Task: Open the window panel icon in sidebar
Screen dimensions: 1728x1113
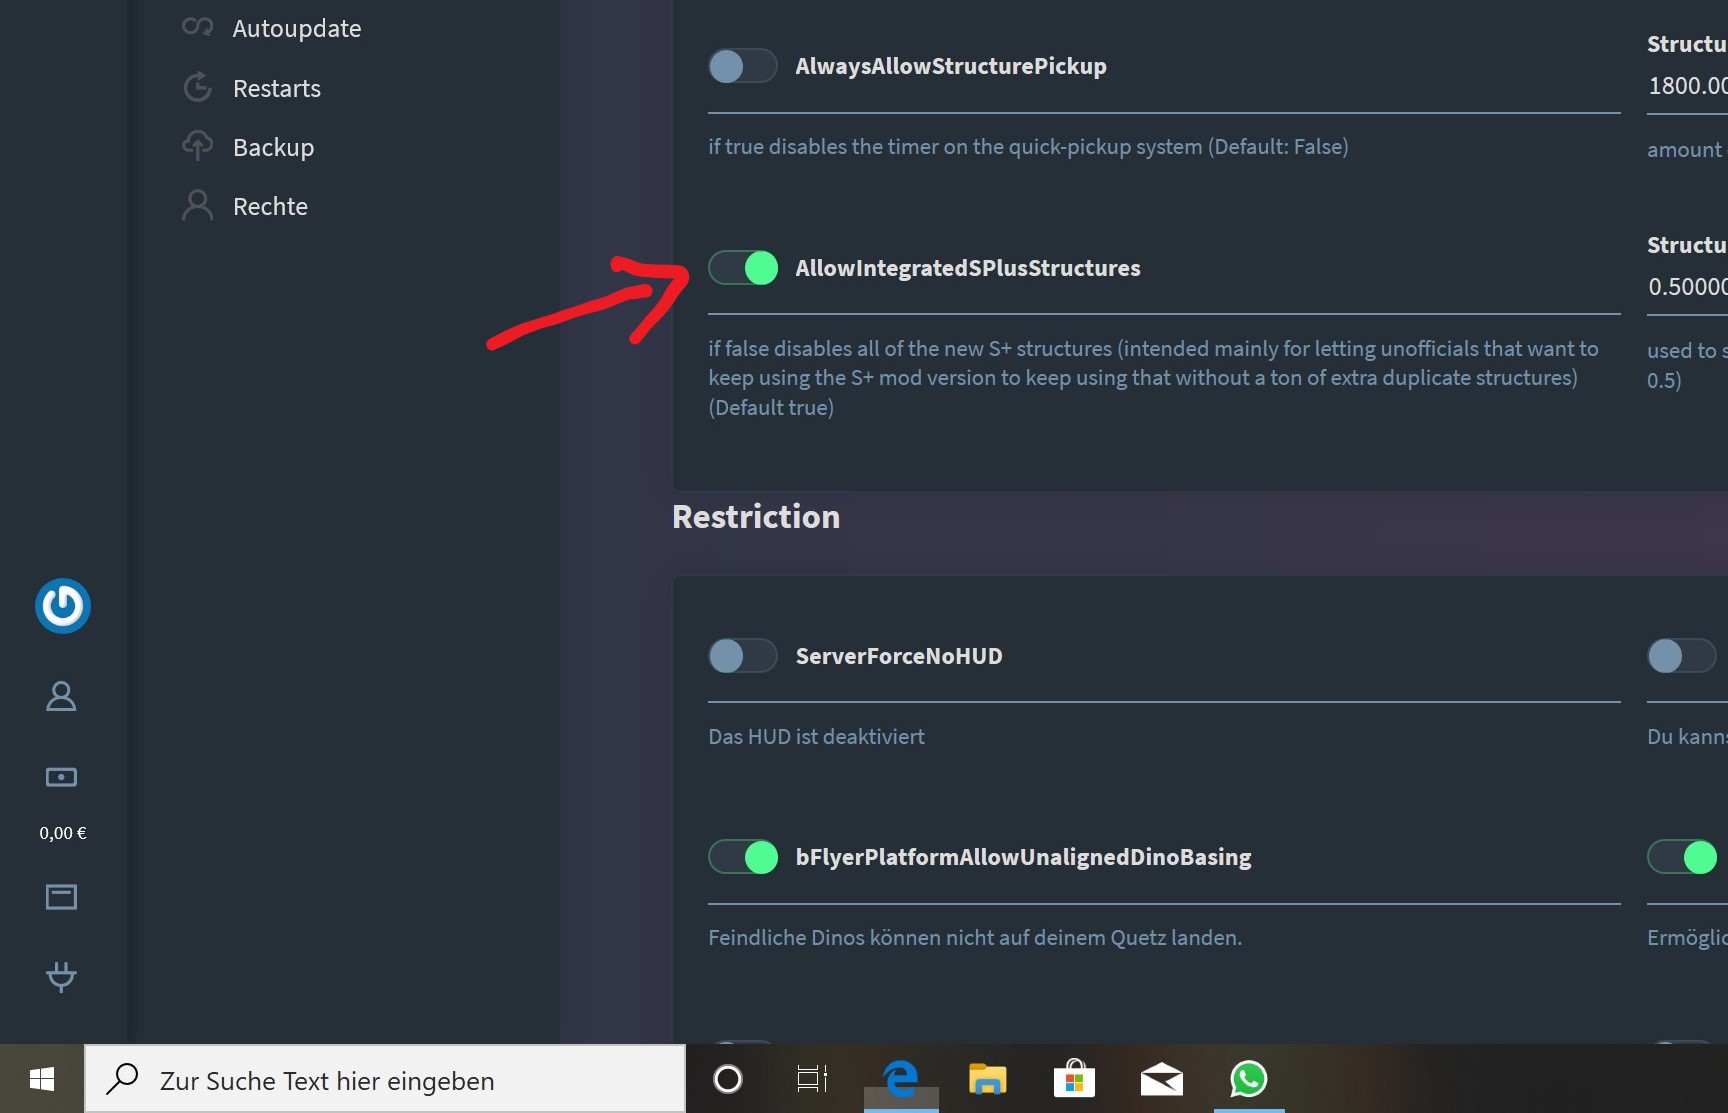Action: click(x=61, y=897)
